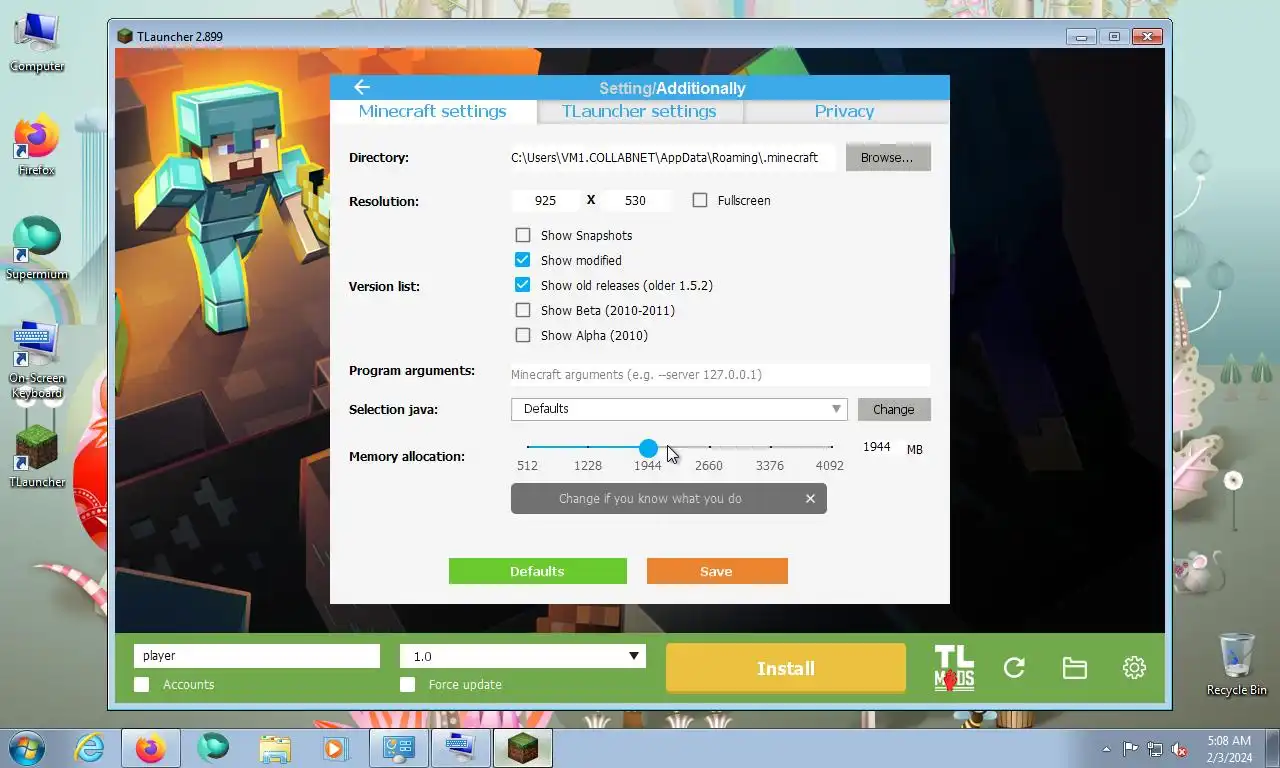The height and width of the screenshot is (768, 1280).
Task: Click the memory allocation slider thumb
Action: click(x=649, y=448)
